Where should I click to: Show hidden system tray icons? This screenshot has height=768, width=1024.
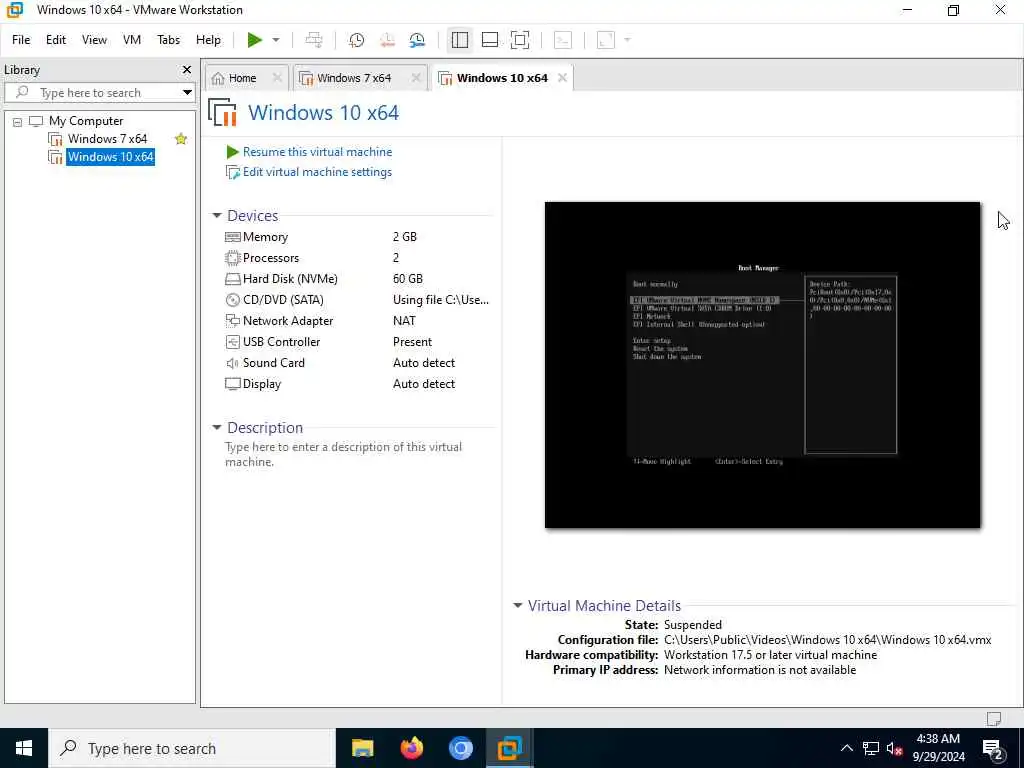point(846,748)
